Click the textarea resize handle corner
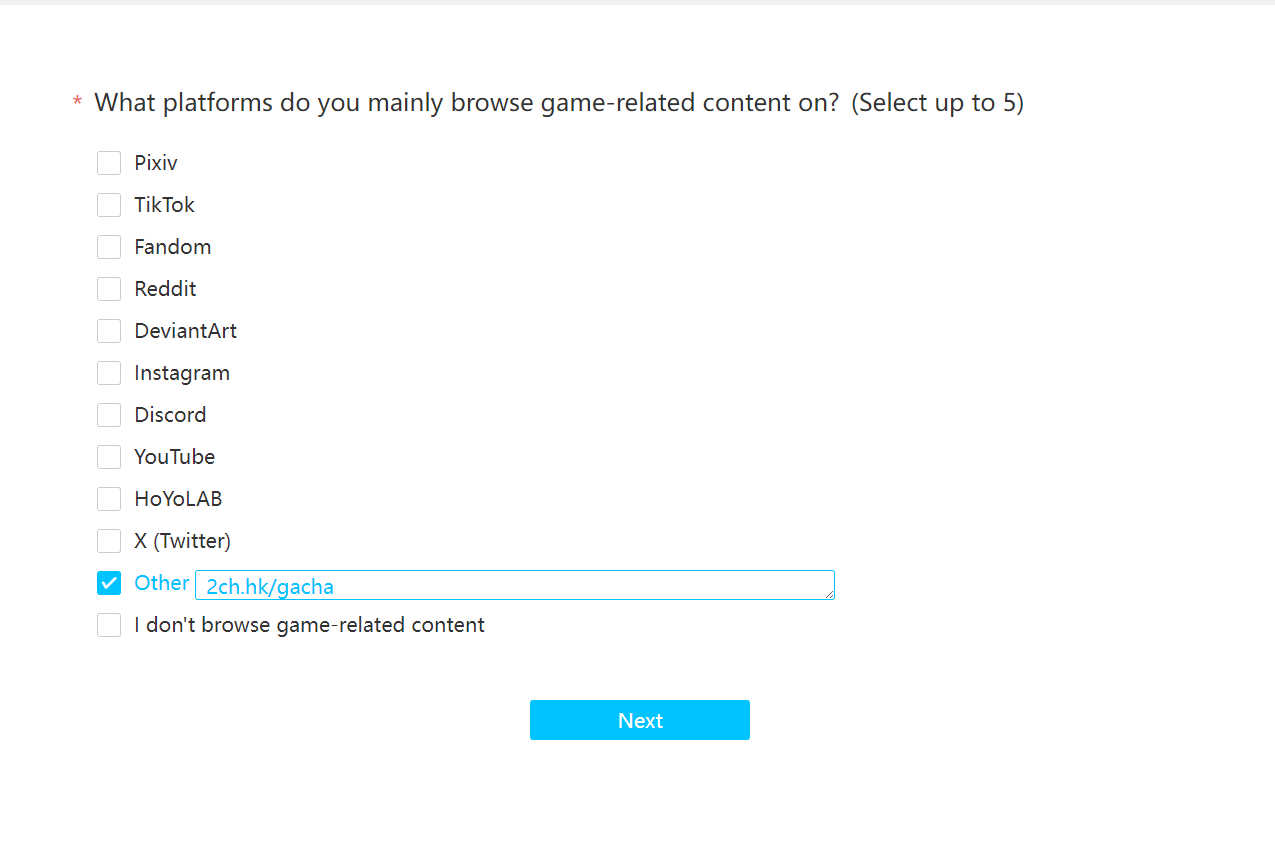Image resolution: width=1275 pixels, height=847 pixels. pyautogui.click(x=829, y=594)
